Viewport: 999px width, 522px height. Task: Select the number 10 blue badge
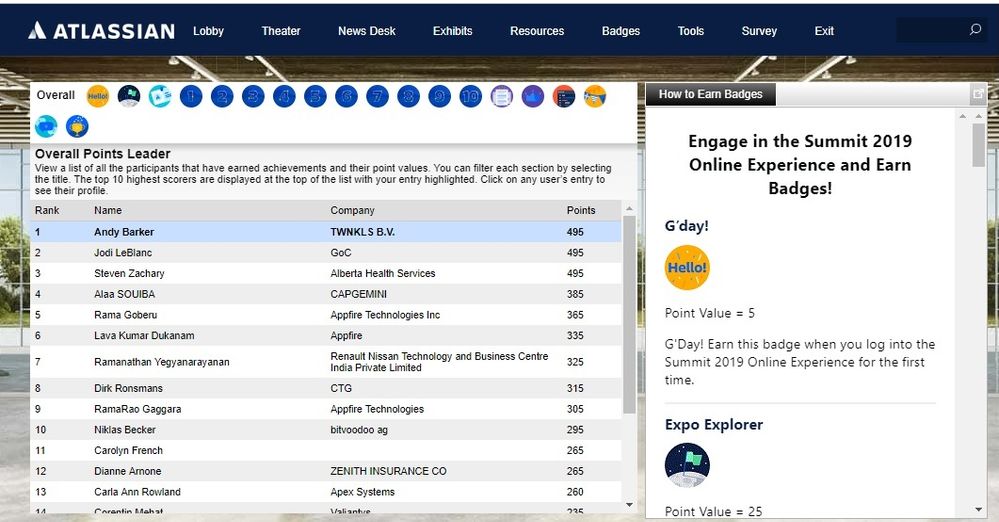(470, 96)
